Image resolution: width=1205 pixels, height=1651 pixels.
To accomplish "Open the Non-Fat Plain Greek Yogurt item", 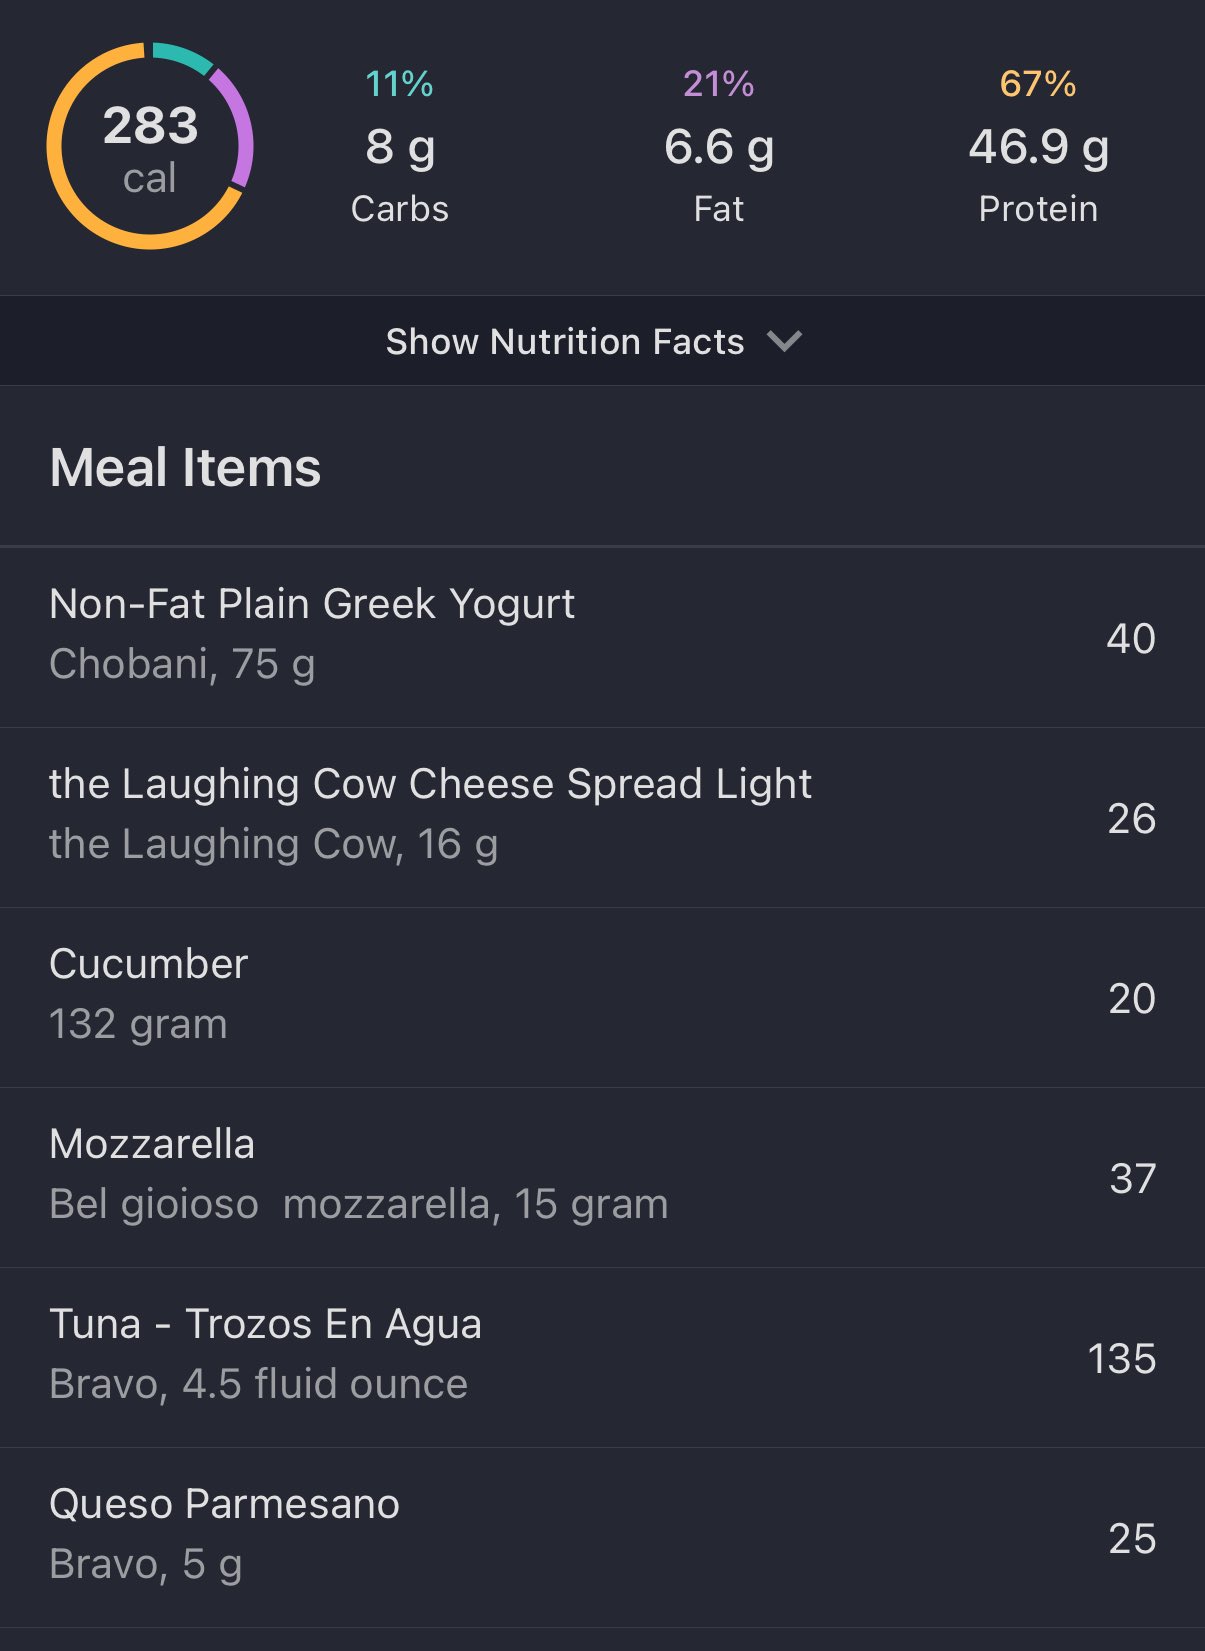I will pyautogui.click(x=312, y=604).
